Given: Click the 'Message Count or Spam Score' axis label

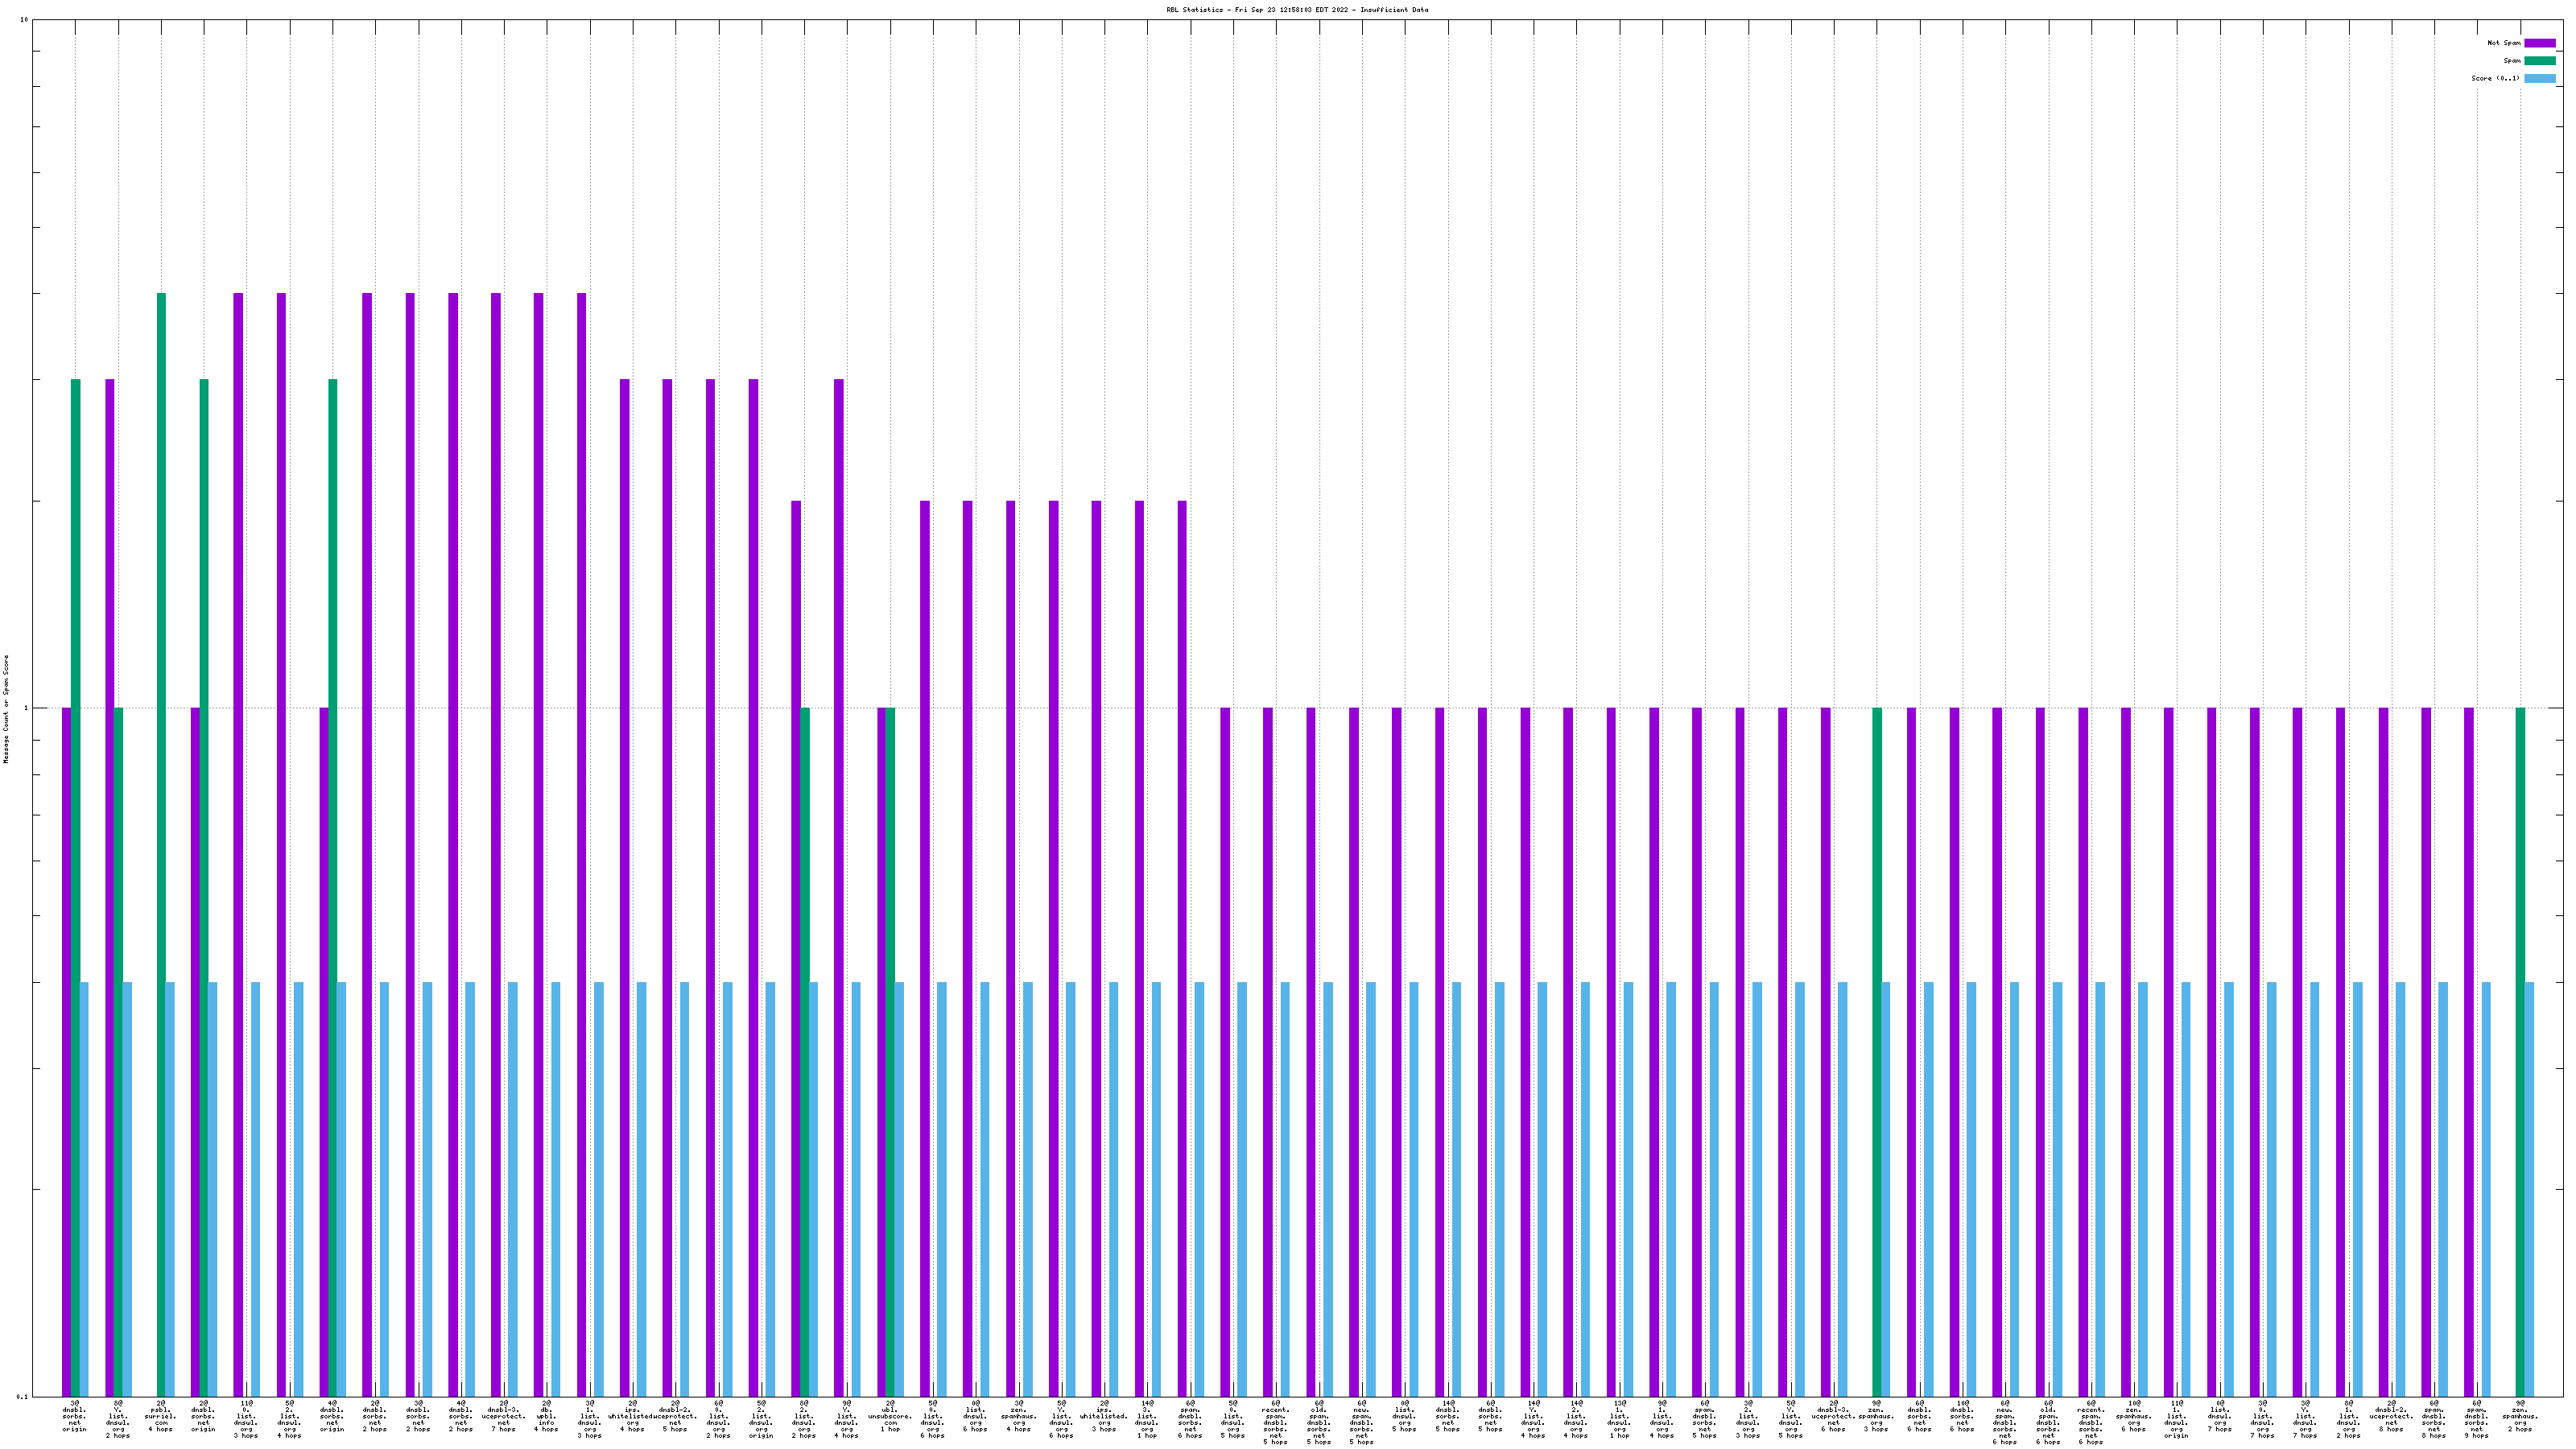Looking at the screenshot, I should (6, 709).
